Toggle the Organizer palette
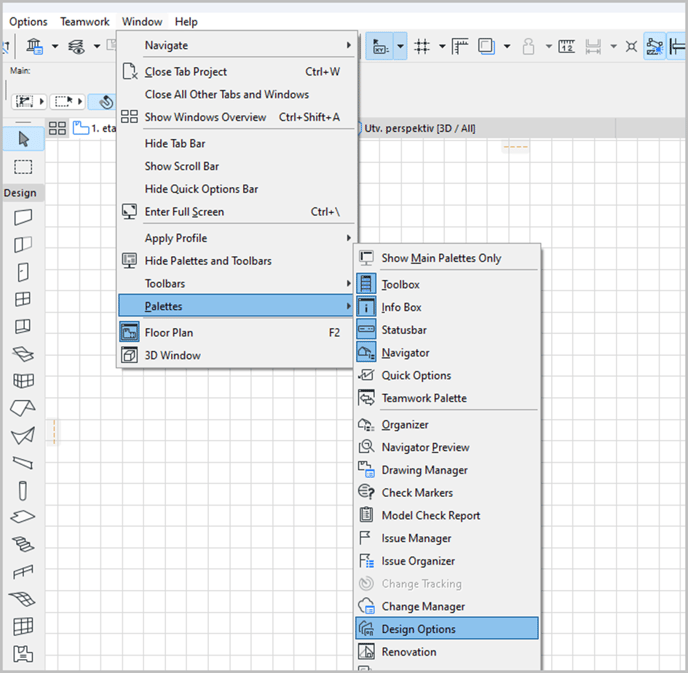The width and height of the screenshot is (688, 673). [x=447, y=425]
